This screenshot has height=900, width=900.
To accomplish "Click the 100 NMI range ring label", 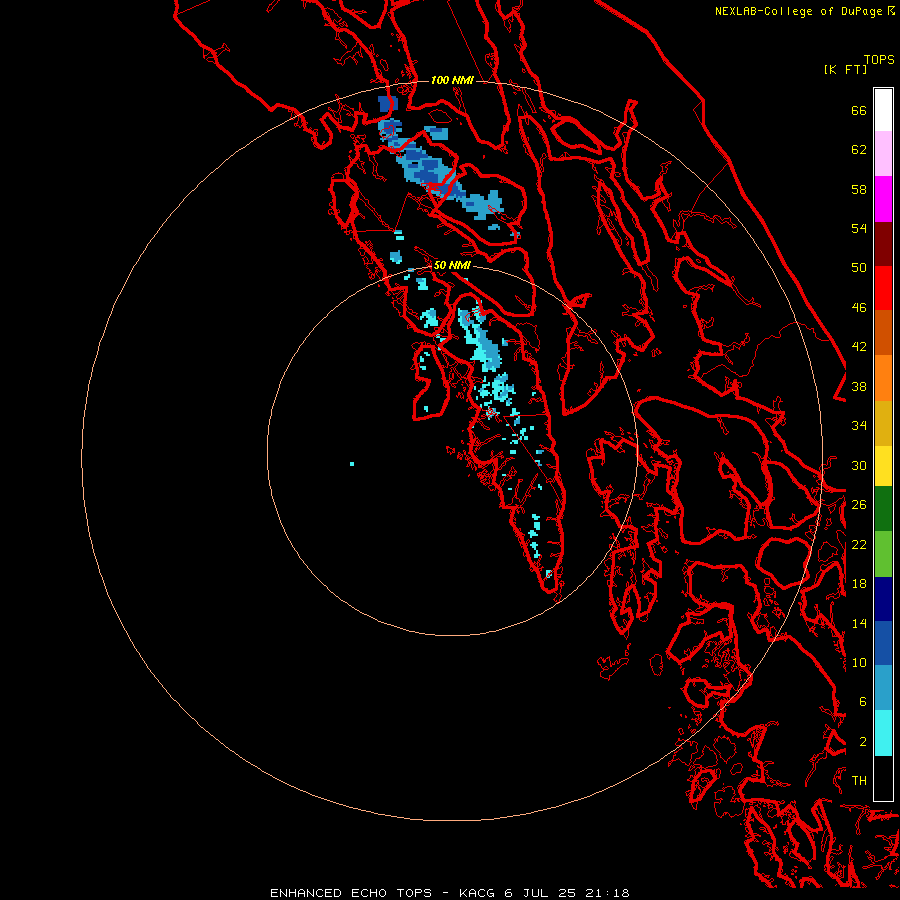I will click(452, 80).
